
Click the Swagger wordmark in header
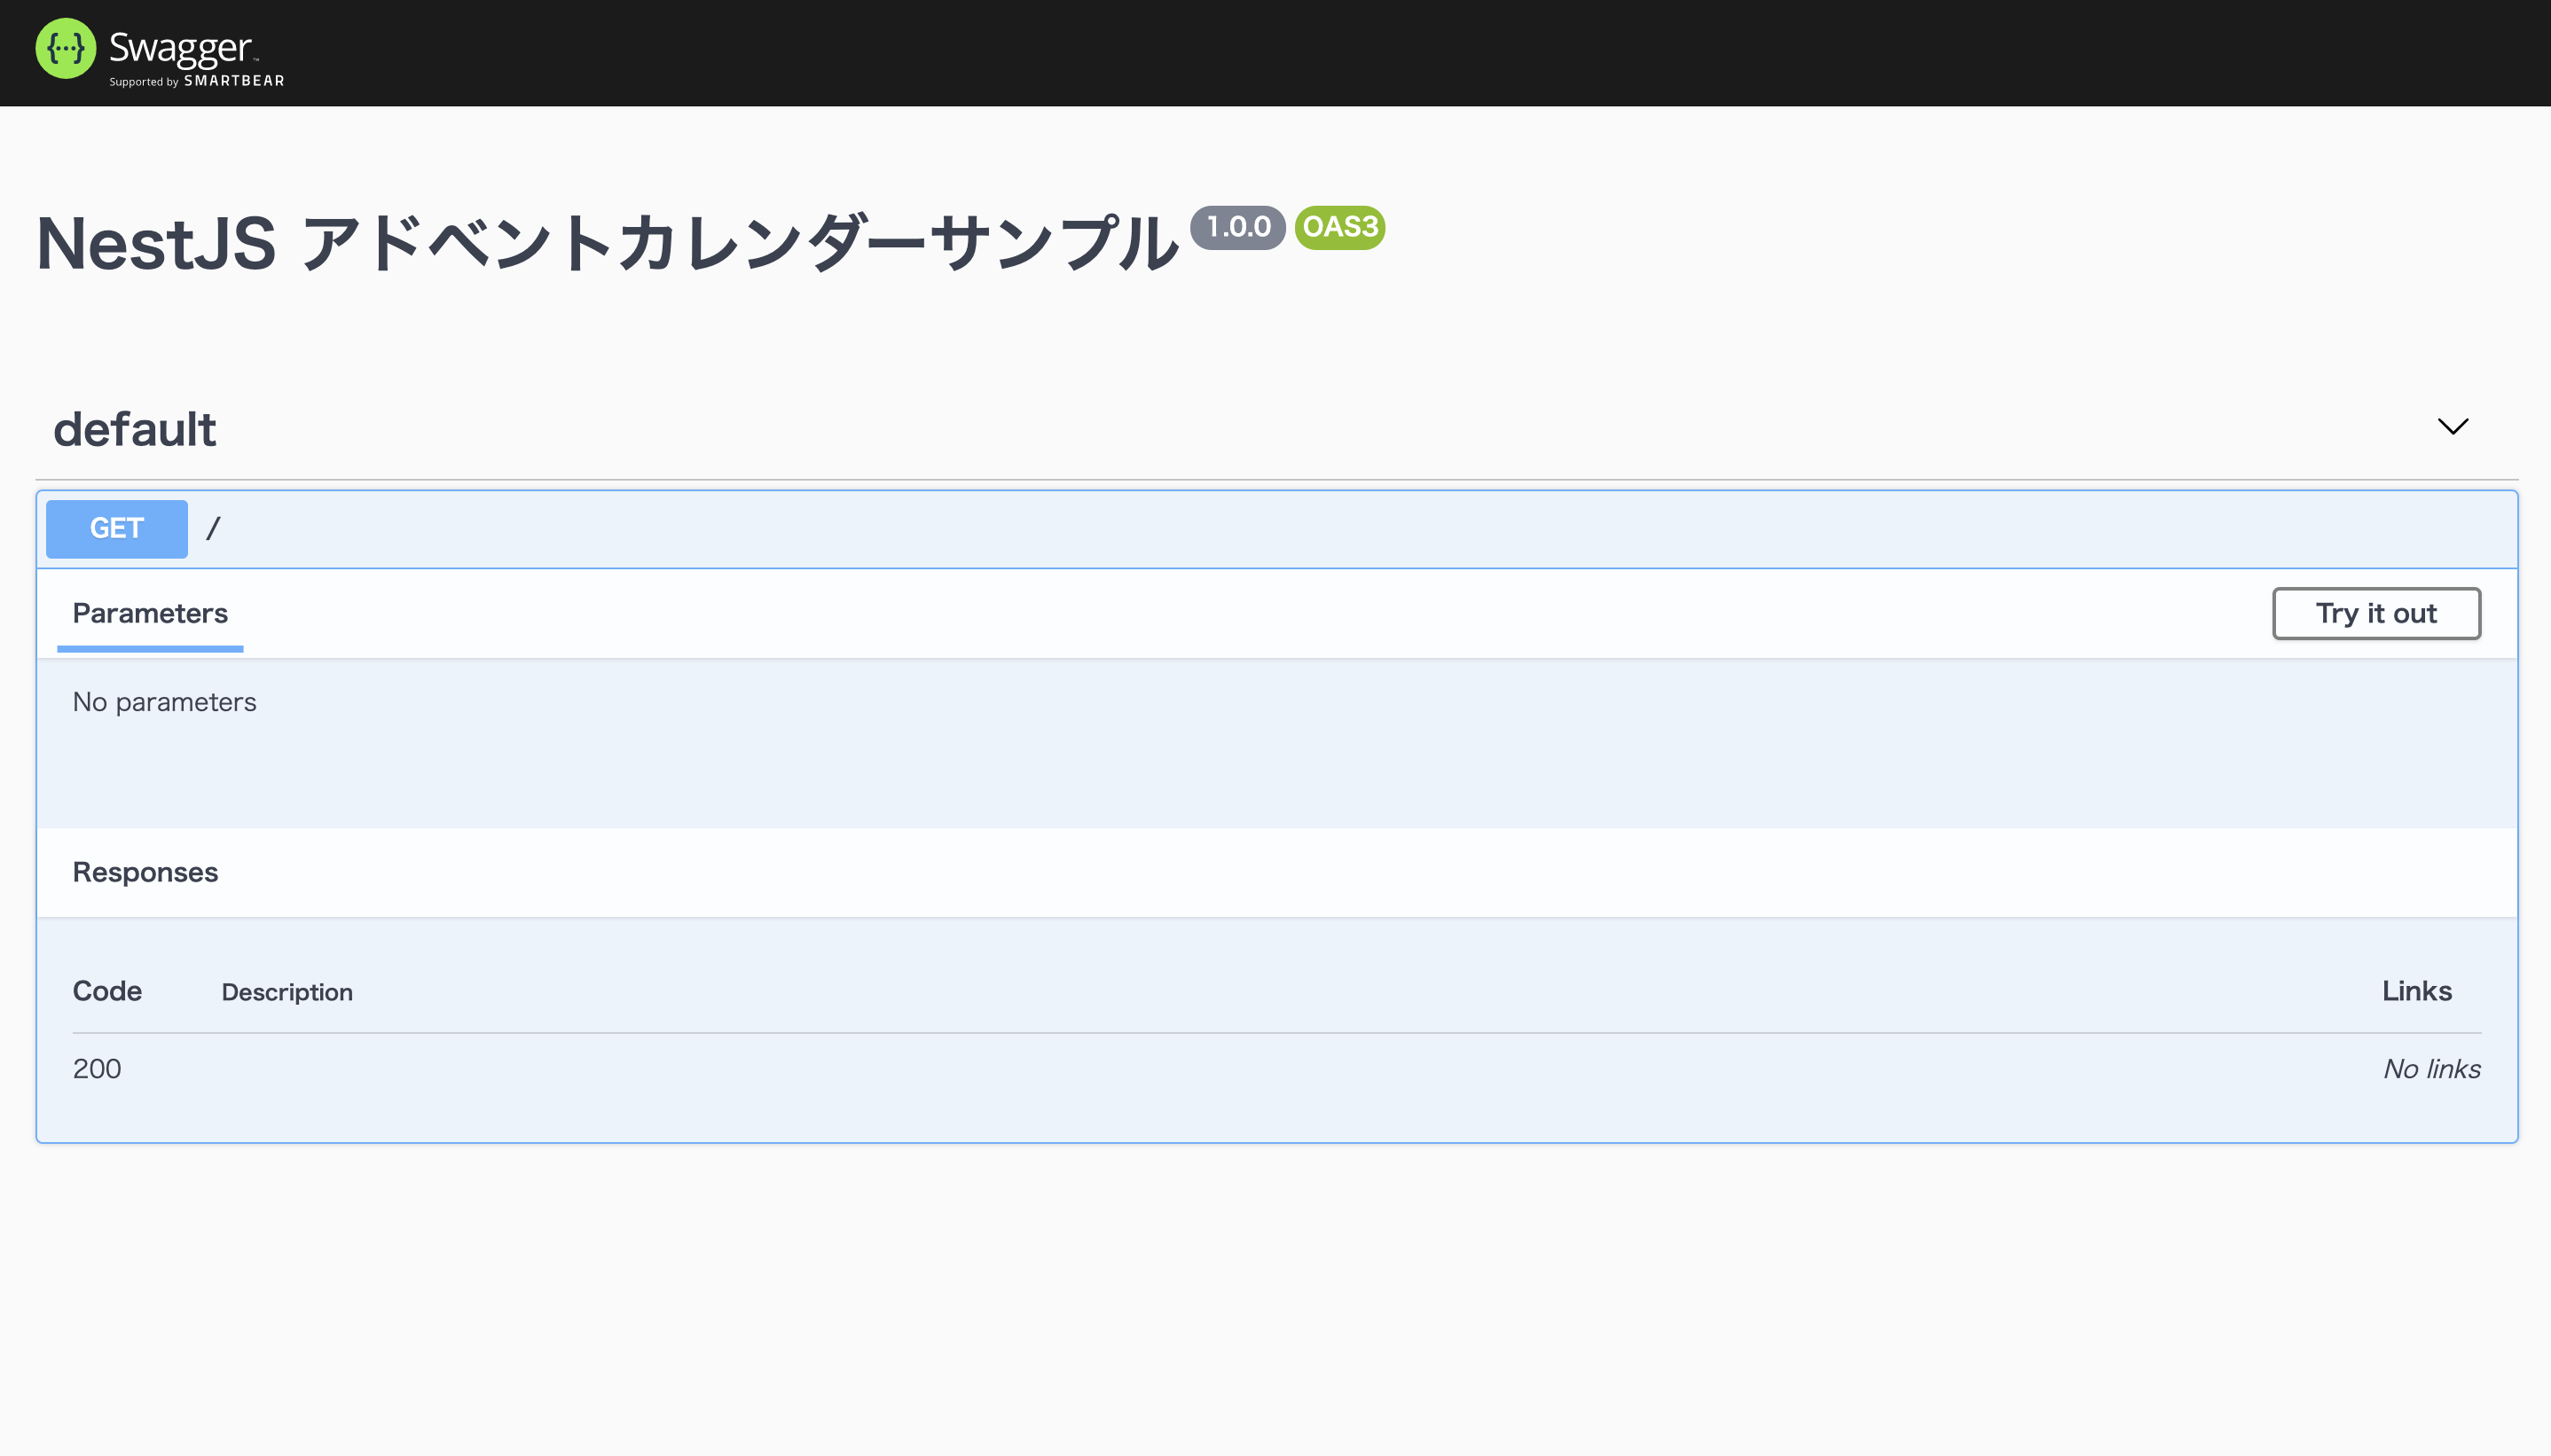180,46
